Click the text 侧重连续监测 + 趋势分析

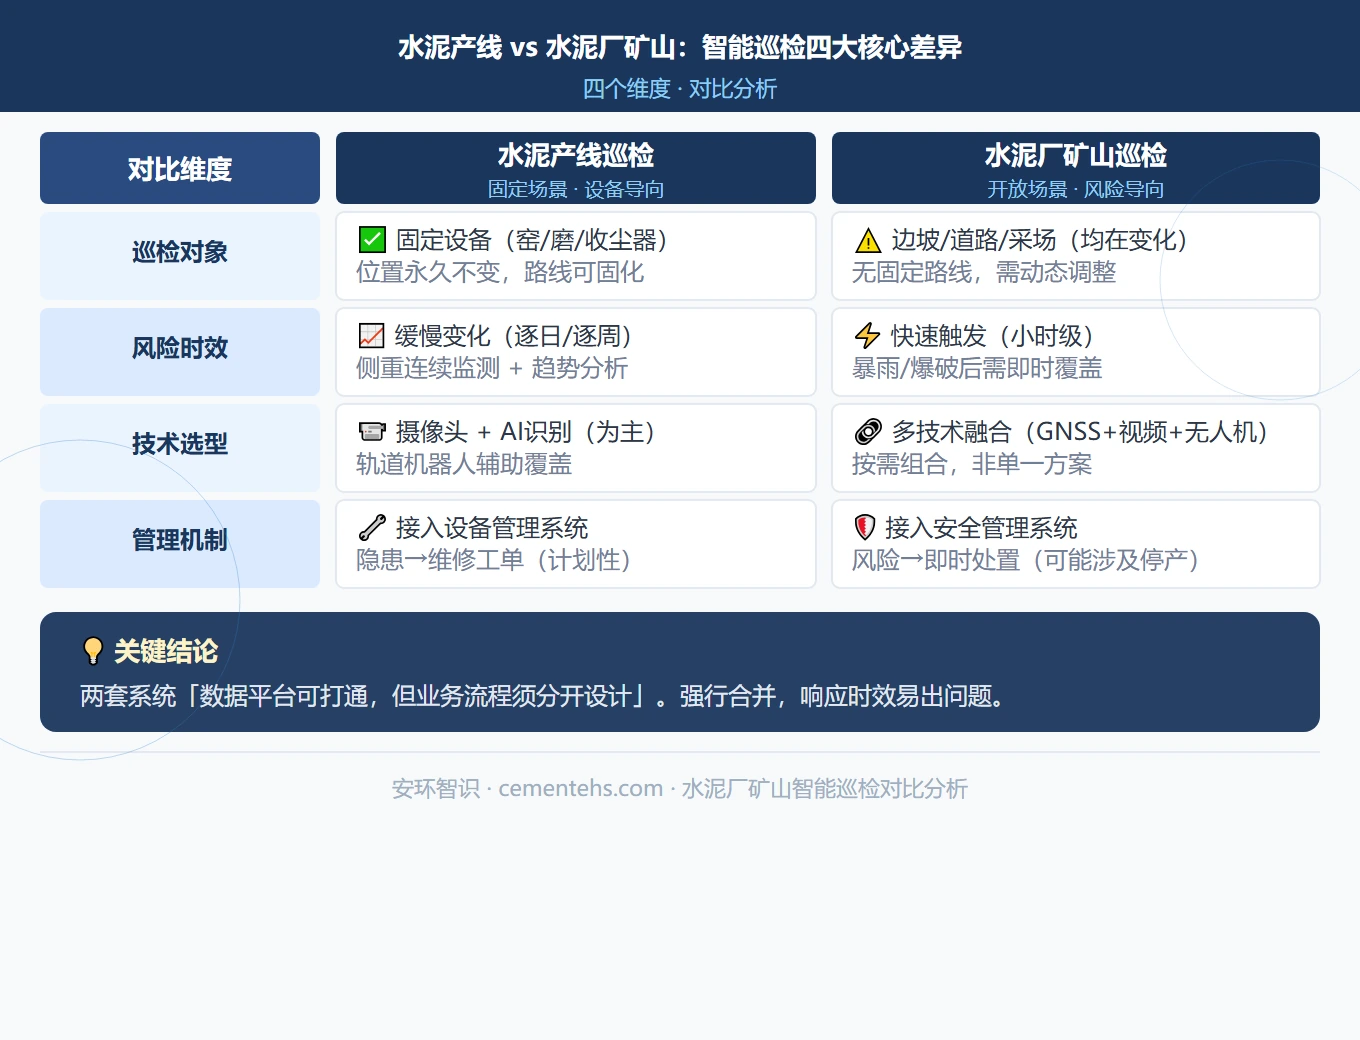(492, 368)
